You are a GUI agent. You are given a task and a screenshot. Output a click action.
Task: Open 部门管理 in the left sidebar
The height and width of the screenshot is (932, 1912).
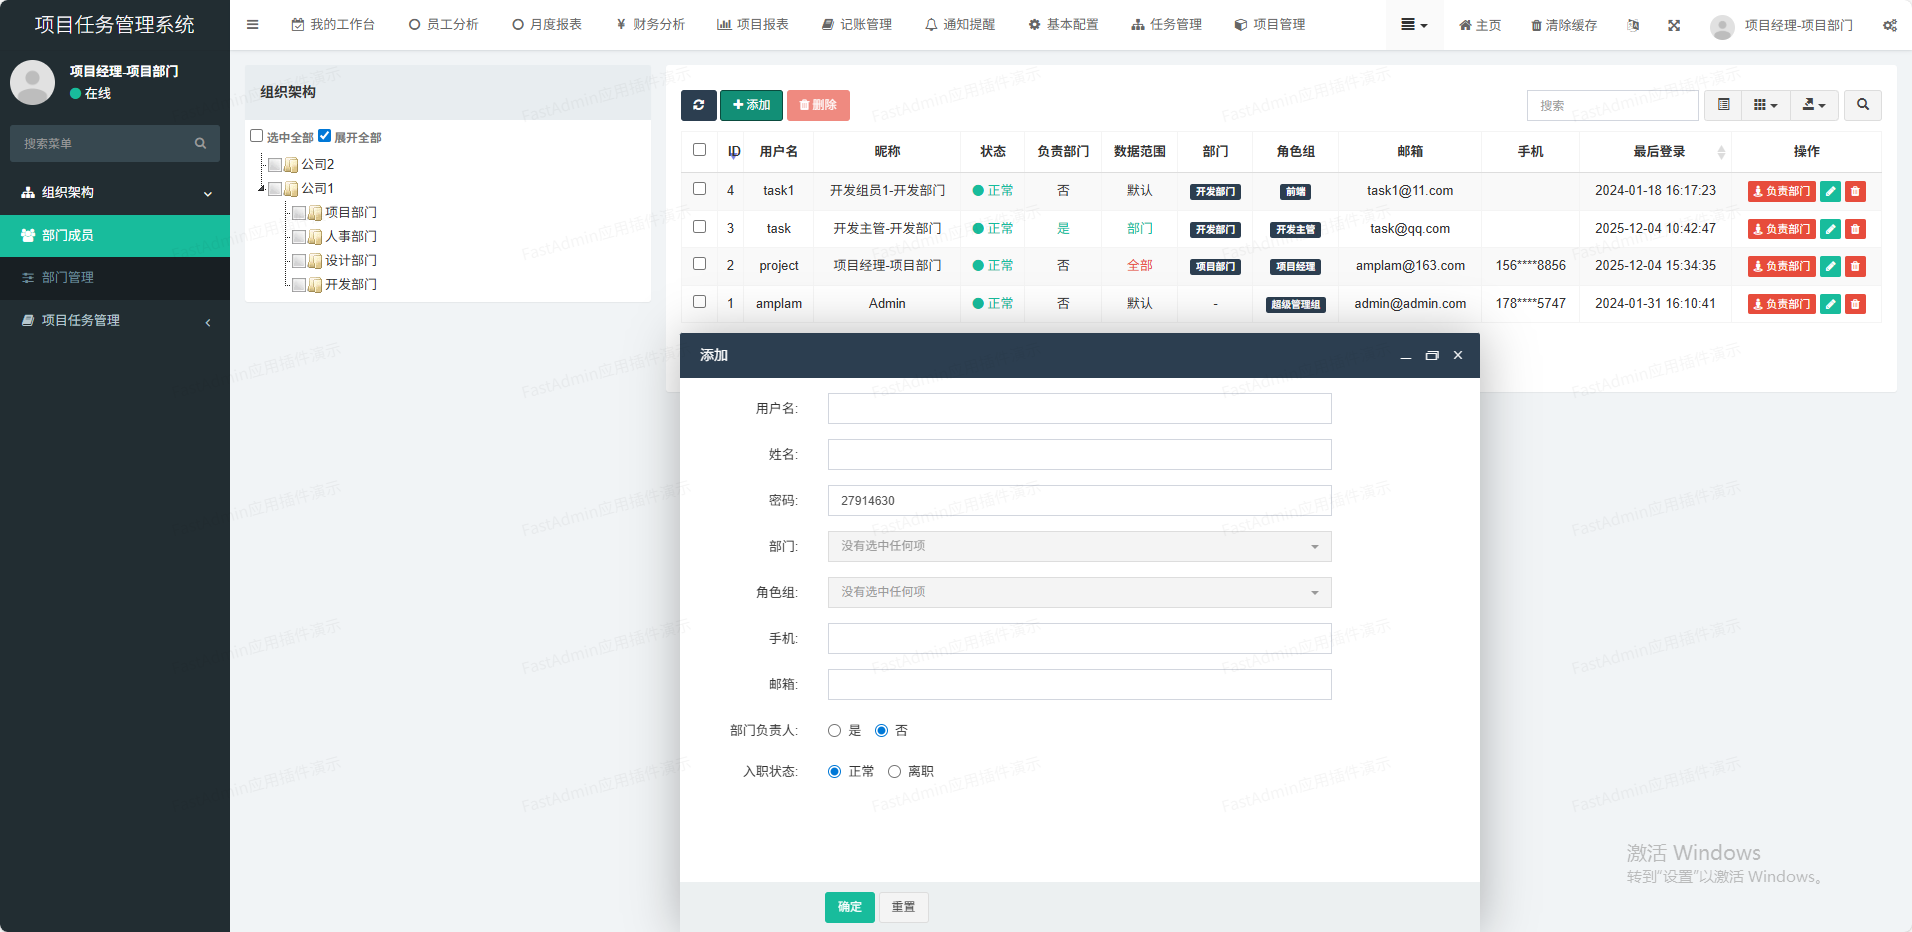(x=68, y=277)
